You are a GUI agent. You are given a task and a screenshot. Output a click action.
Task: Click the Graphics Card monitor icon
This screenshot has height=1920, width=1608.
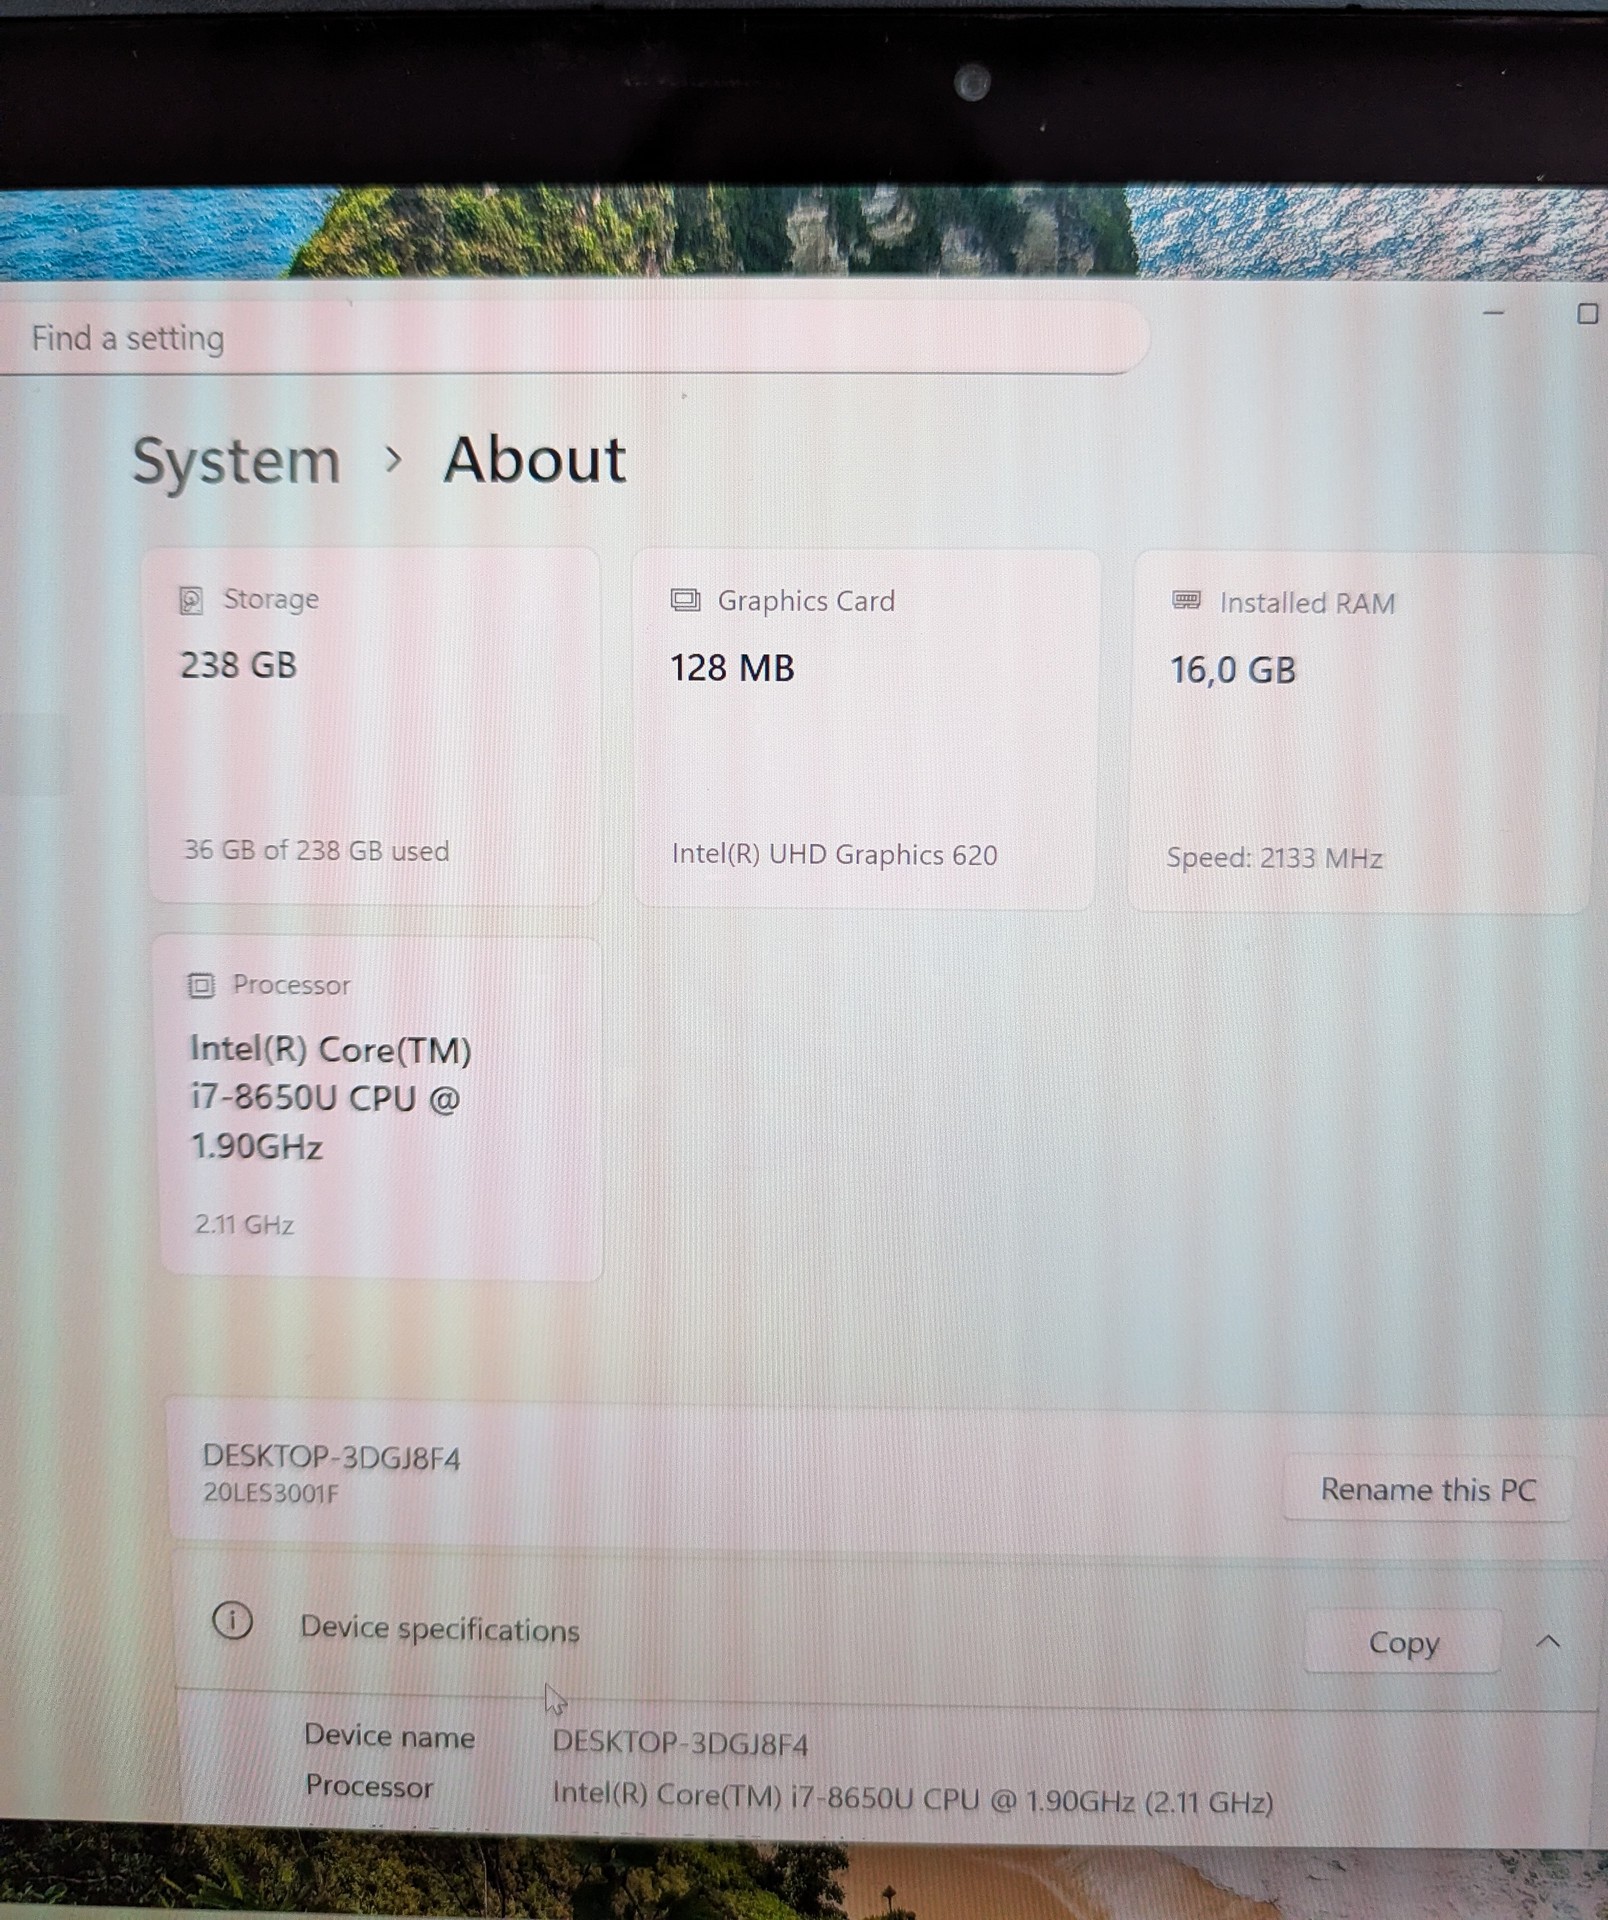tap(685, 600)
